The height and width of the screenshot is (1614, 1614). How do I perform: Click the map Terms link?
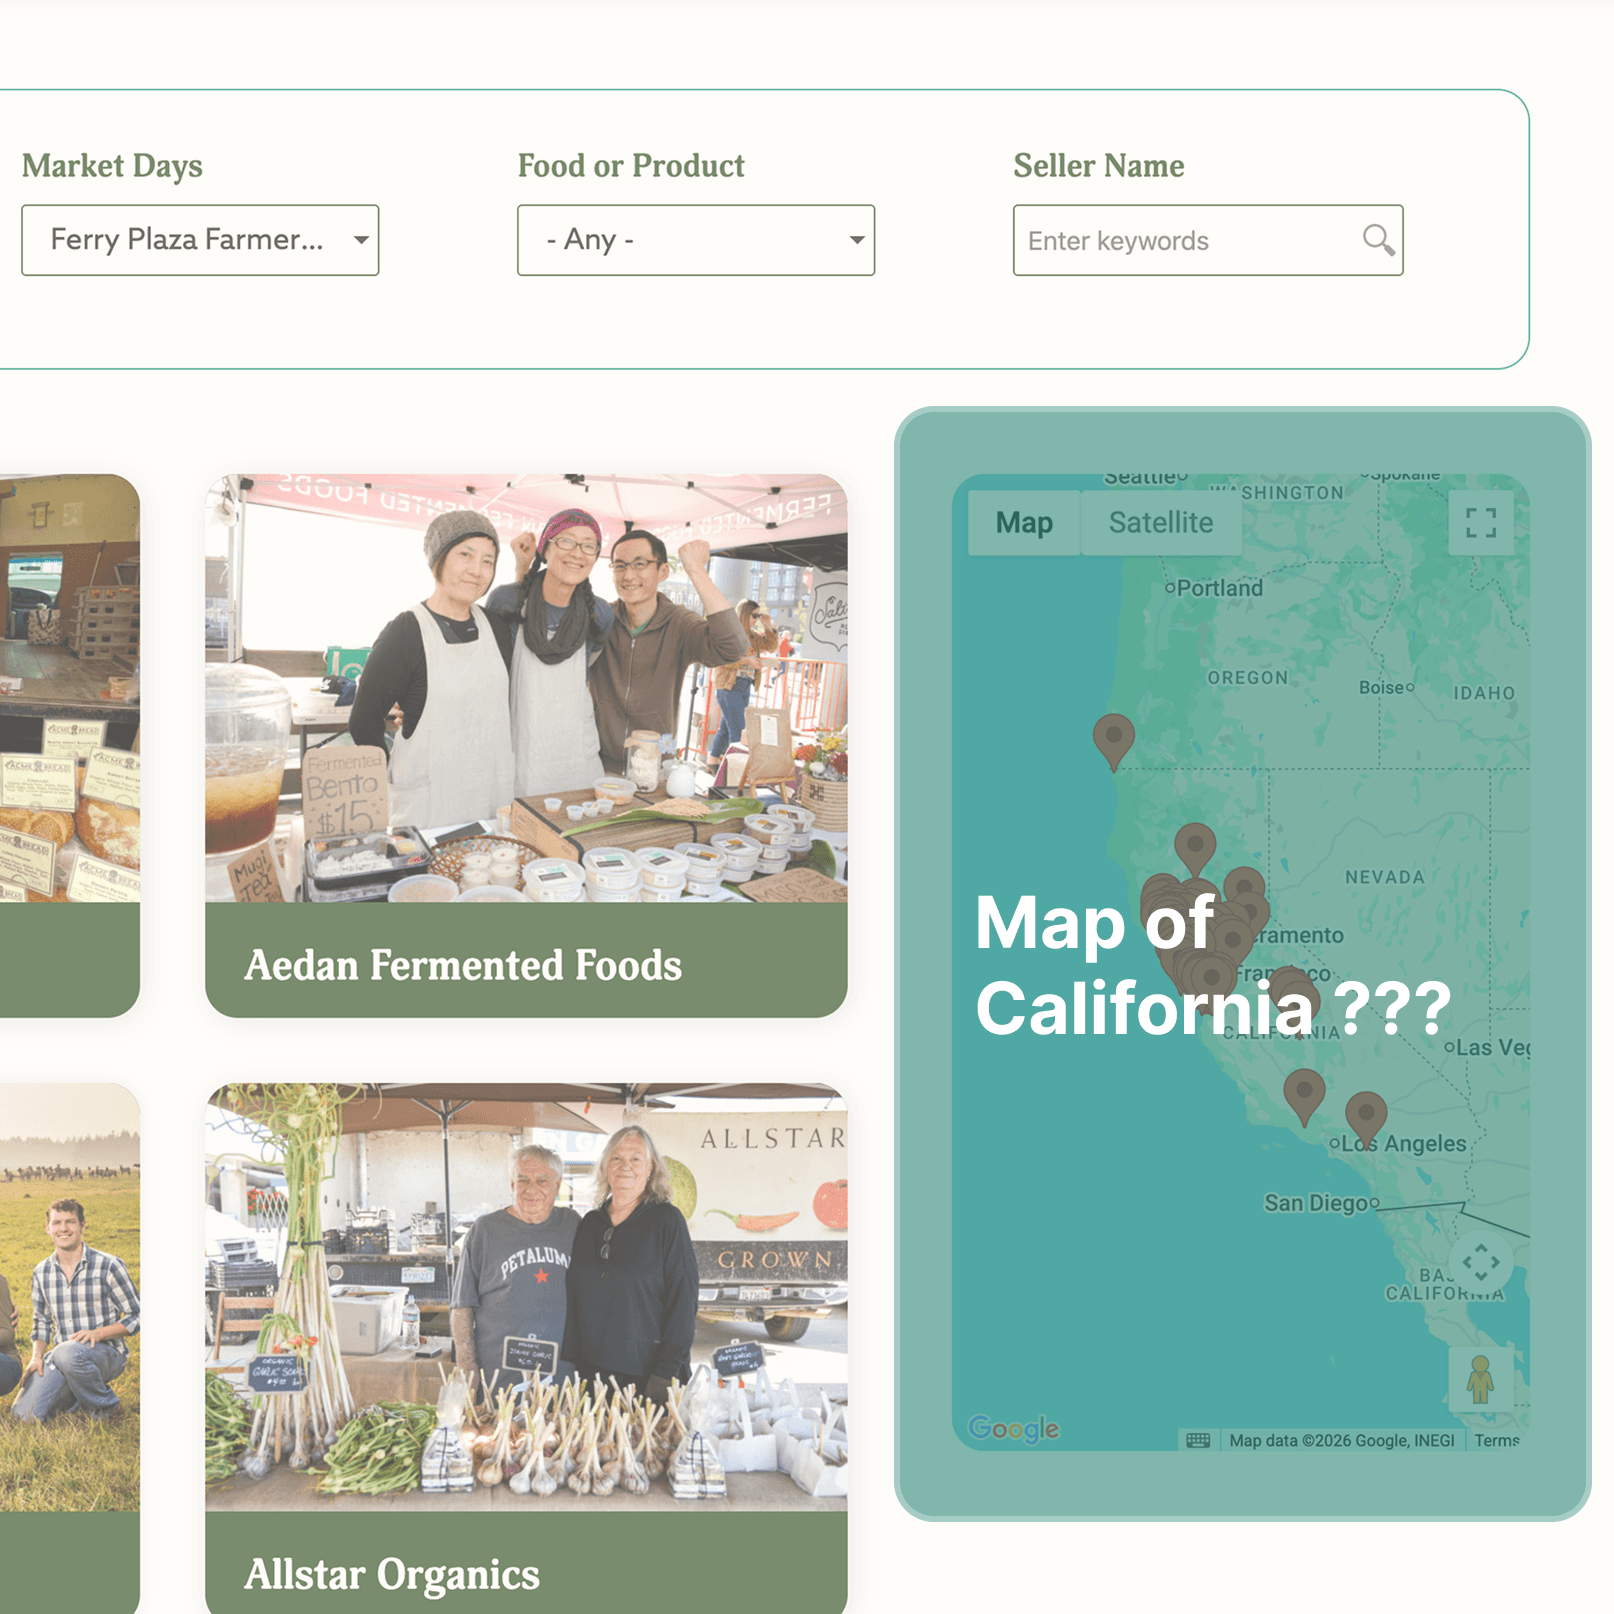(x=1496, y=1440)
